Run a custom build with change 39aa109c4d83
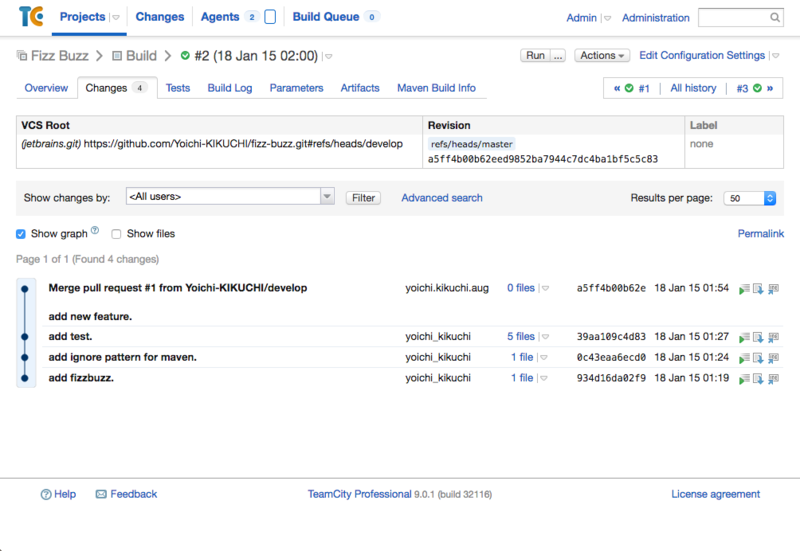 tap(744, 337)
